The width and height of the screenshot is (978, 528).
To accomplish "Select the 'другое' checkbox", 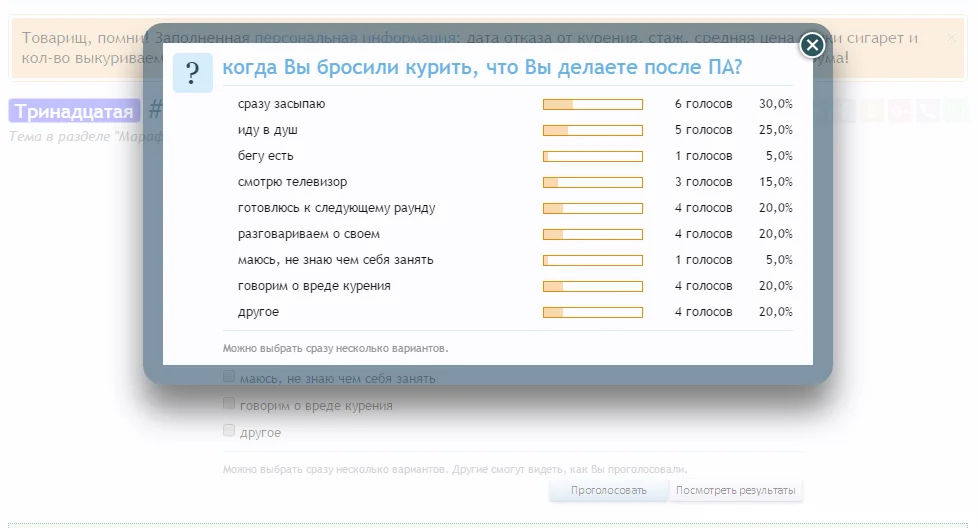I will [229, 431].
